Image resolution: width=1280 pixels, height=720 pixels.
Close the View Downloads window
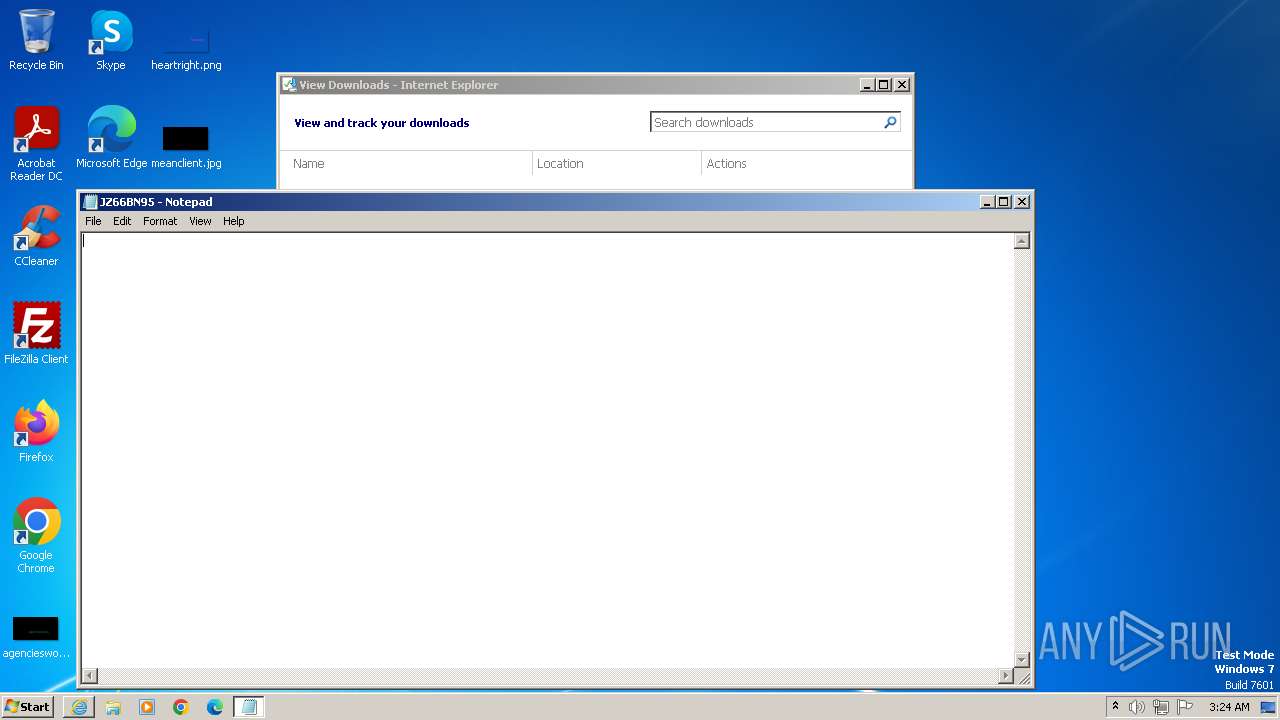(901, 85)
